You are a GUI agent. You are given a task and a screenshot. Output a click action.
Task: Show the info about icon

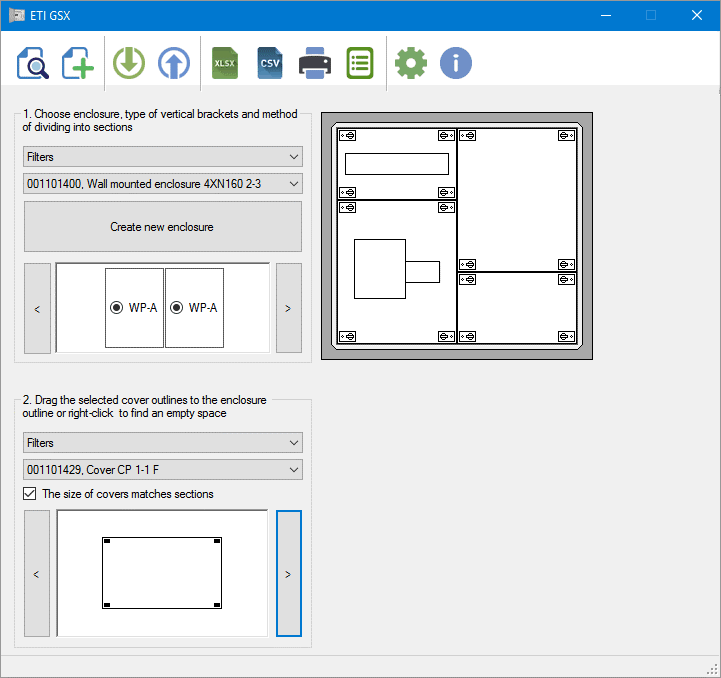[x=456, y=63]
